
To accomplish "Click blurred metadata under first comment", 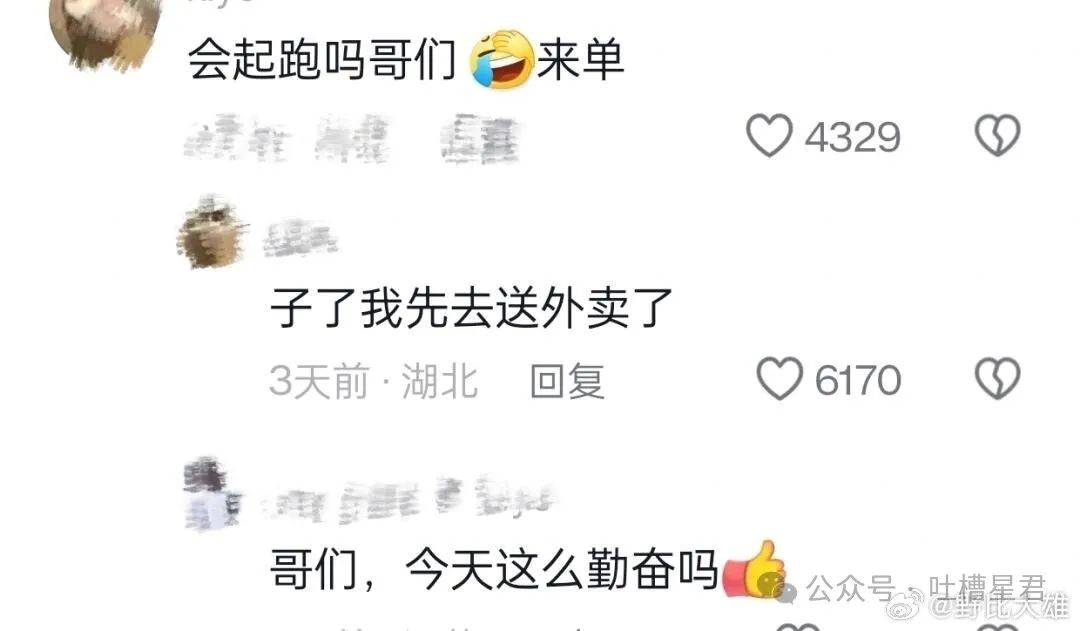I will coord(351,138).
